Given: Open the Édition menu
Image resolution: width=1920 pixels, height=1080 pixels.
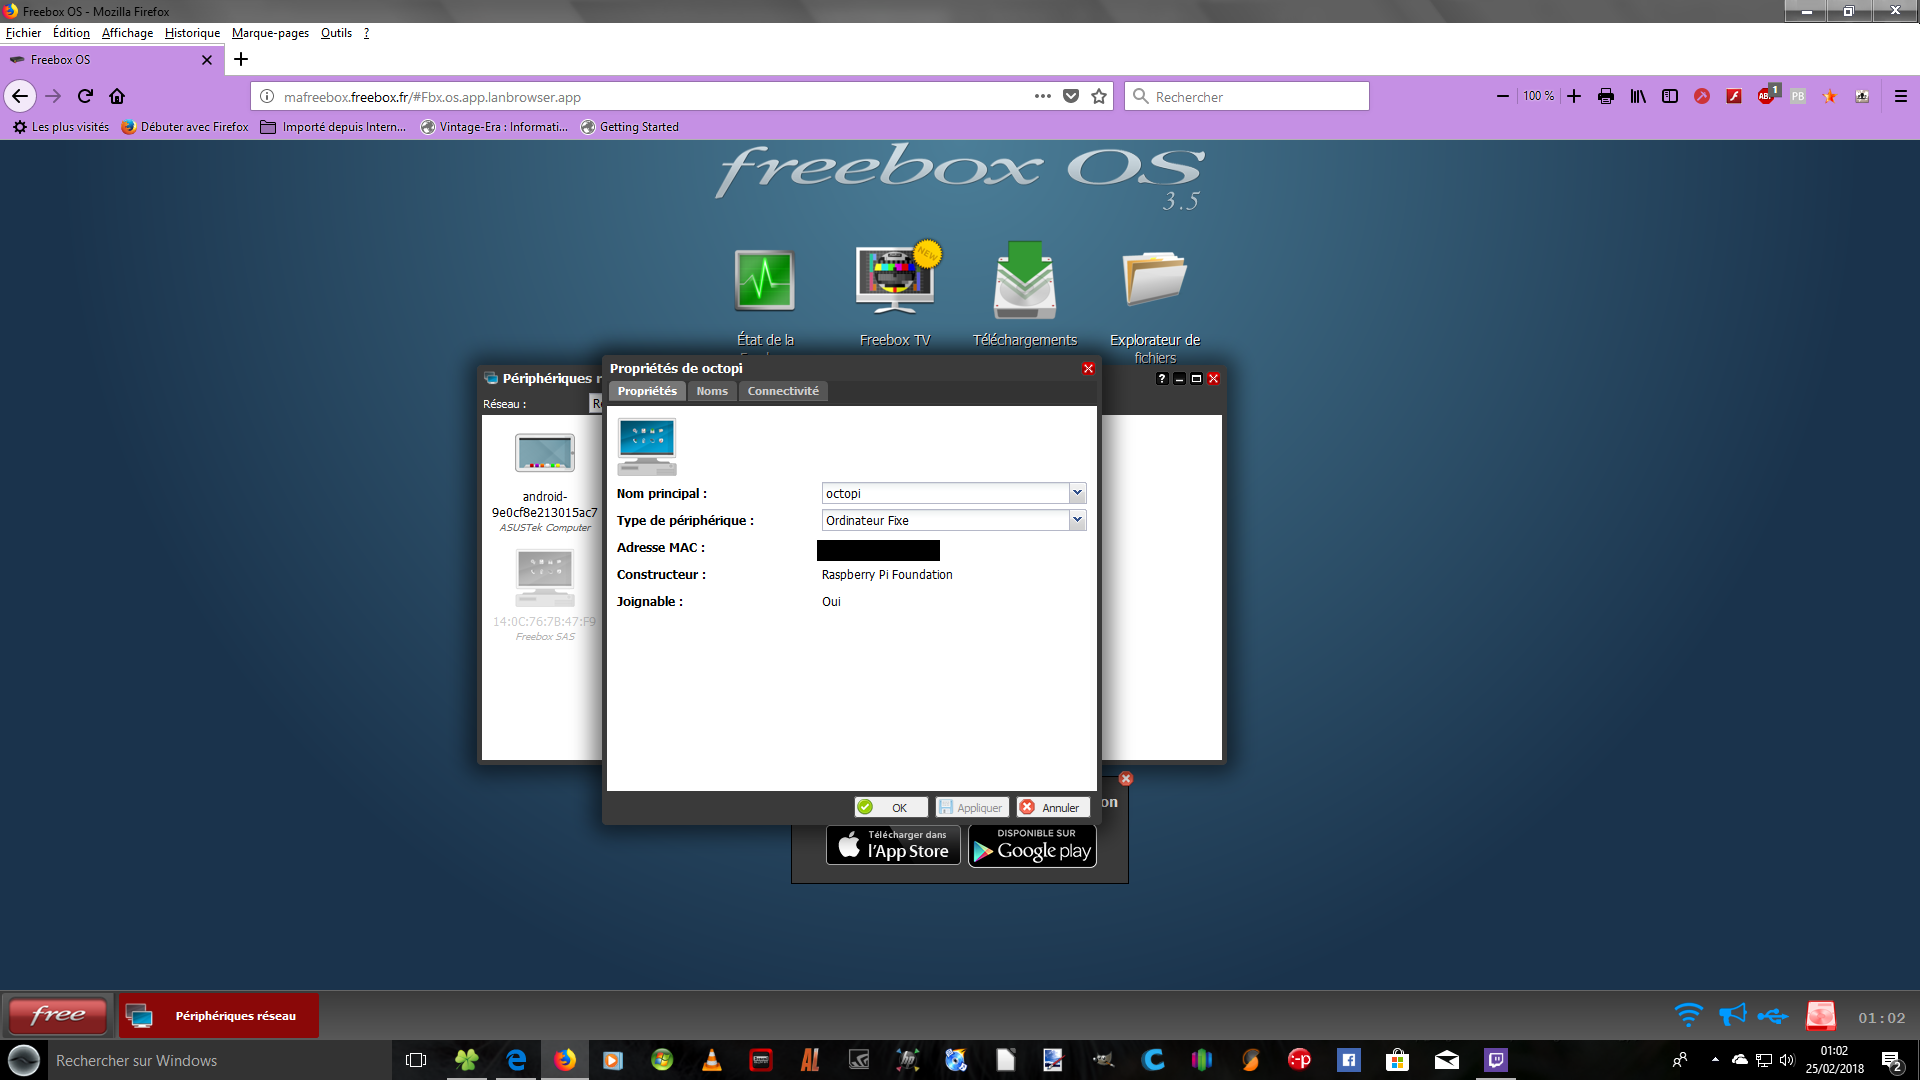Looking at the screenshot, I should click(x=71, y=33).
